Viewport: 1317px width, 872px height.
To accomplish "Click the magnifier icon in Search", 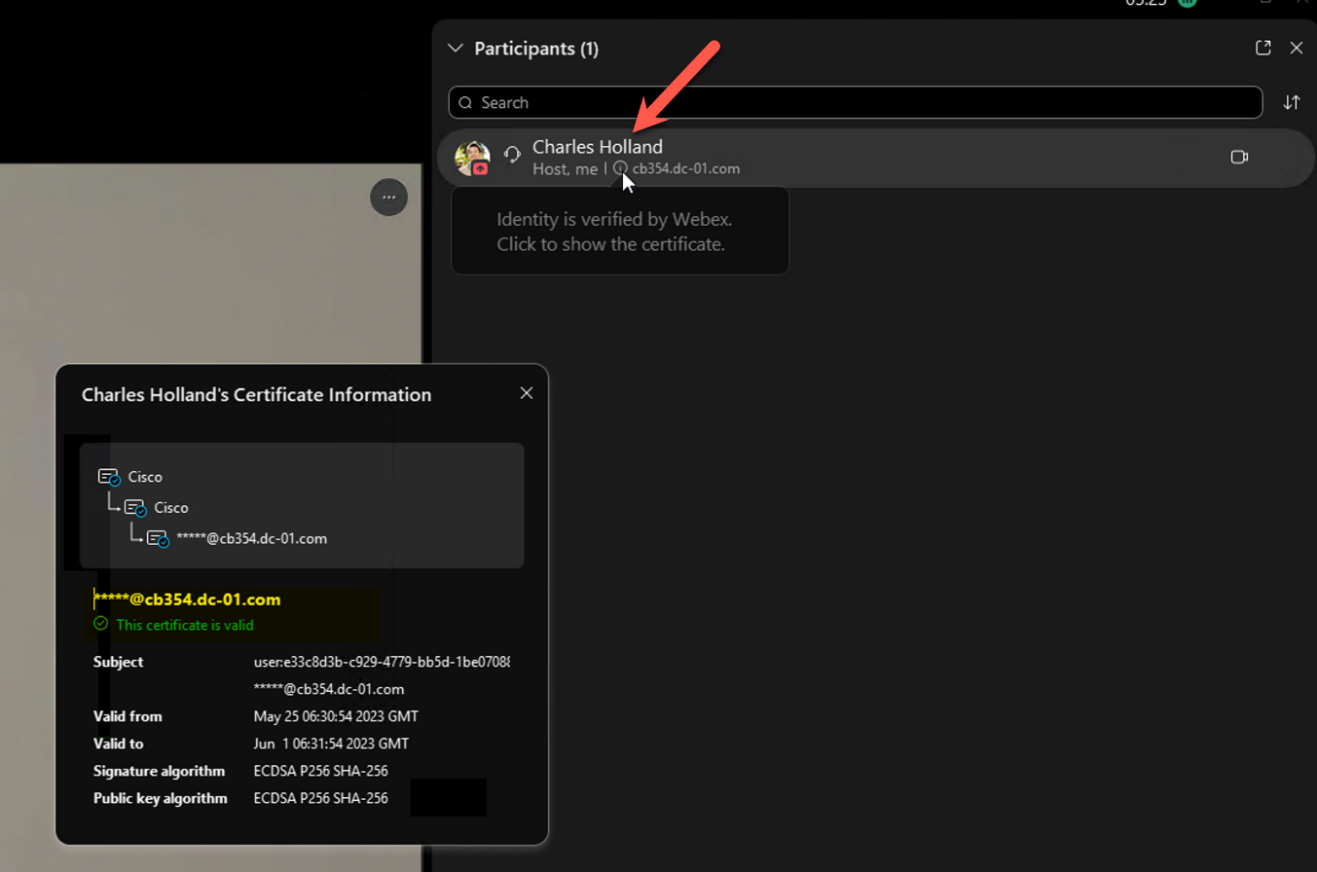I will [466, 103].
